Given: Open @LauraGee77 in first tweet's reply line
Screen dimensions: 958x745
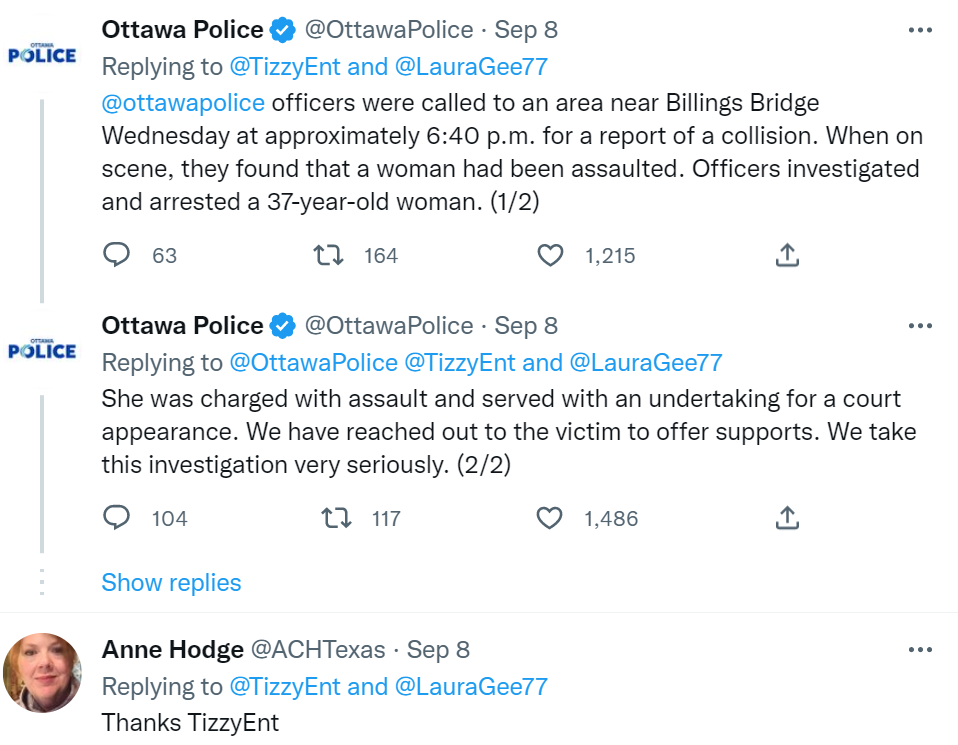Looking at the screenshot, I should coord(471,67).
